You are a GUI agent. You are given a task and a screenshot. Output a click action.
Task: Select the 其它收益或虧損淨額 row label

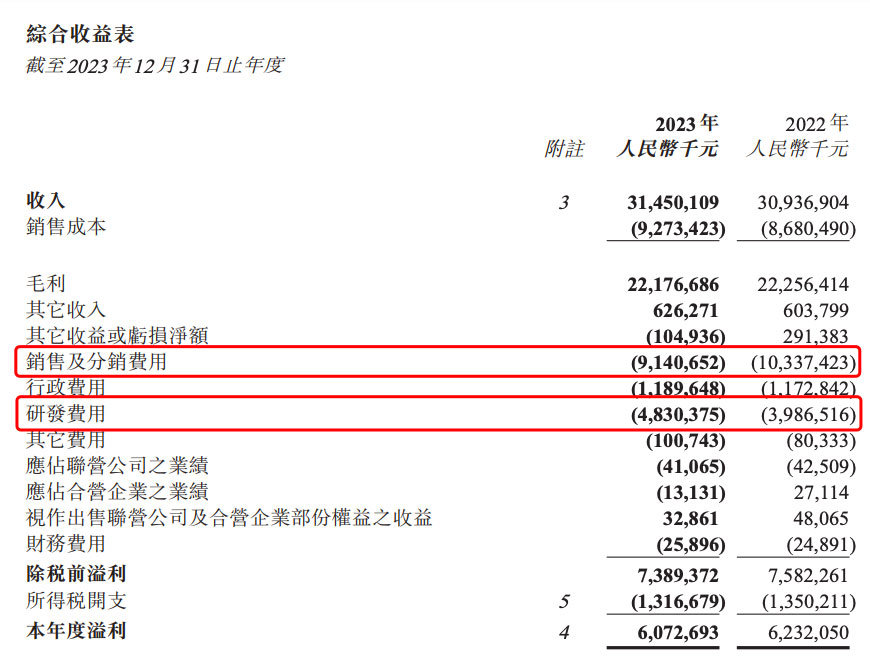[116, 336]
